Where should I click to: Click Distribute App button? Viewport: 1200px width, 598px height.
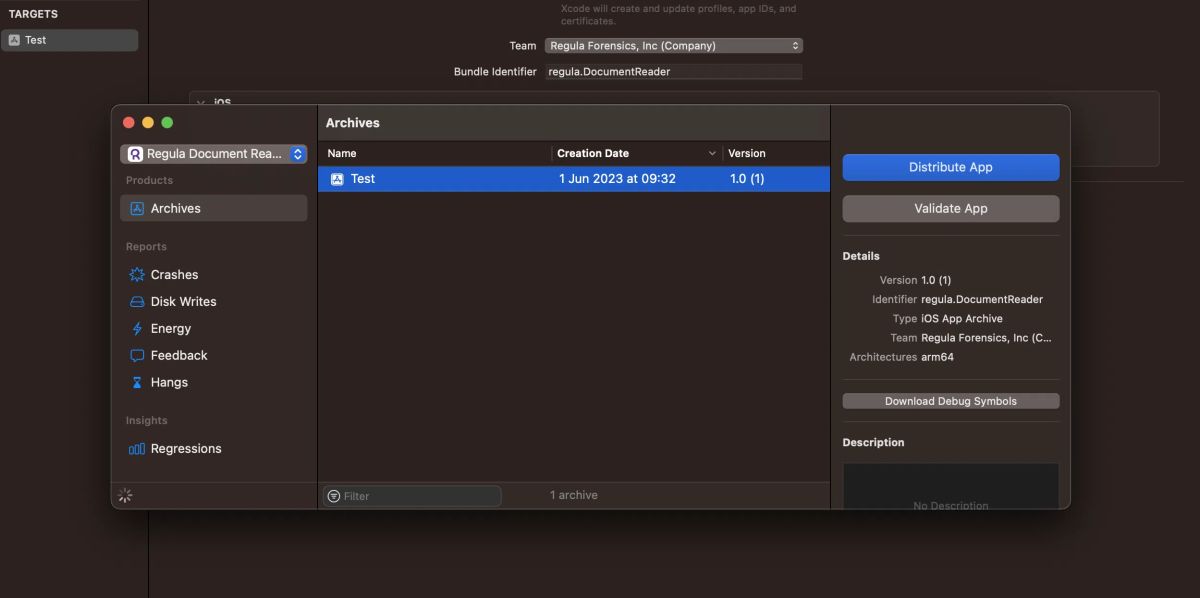pyautogui.click(x=951, y=167)
